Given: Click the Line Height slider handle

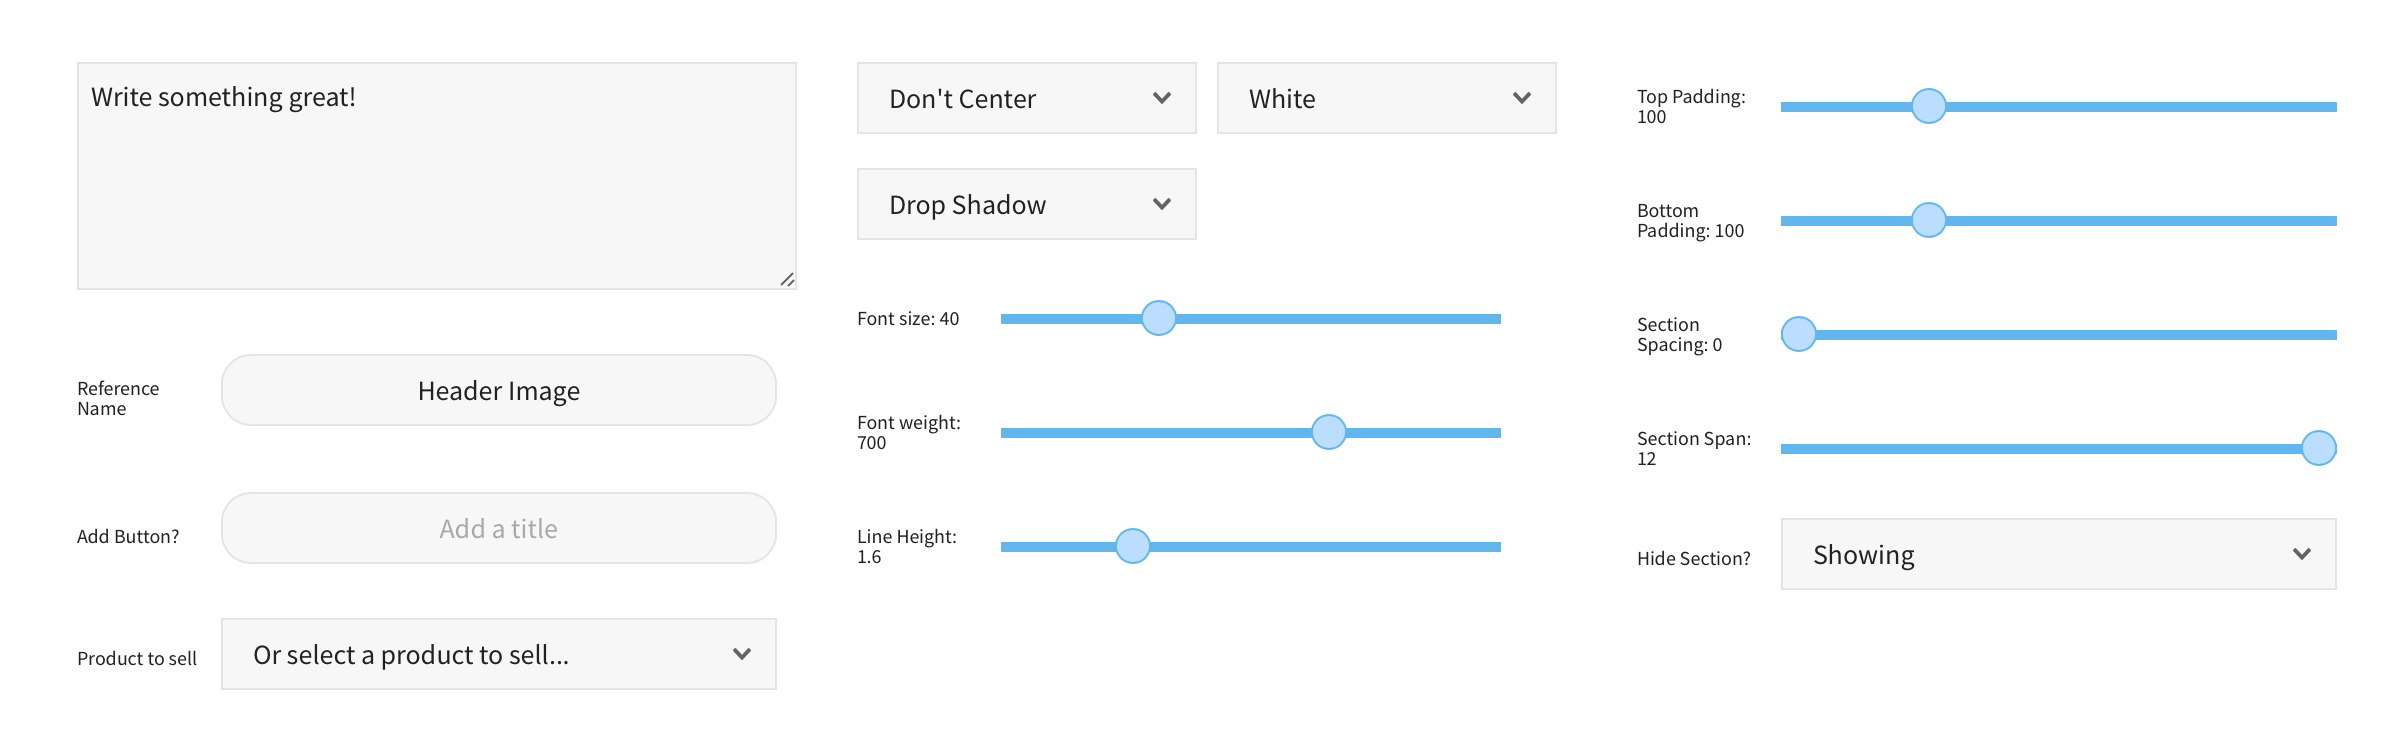Looking at the screenshot, I should tap(1133, 546).
